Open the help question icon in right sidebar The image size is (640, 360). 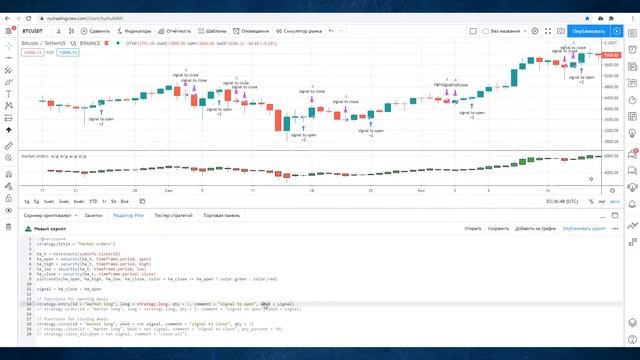[x=632, y=339]
